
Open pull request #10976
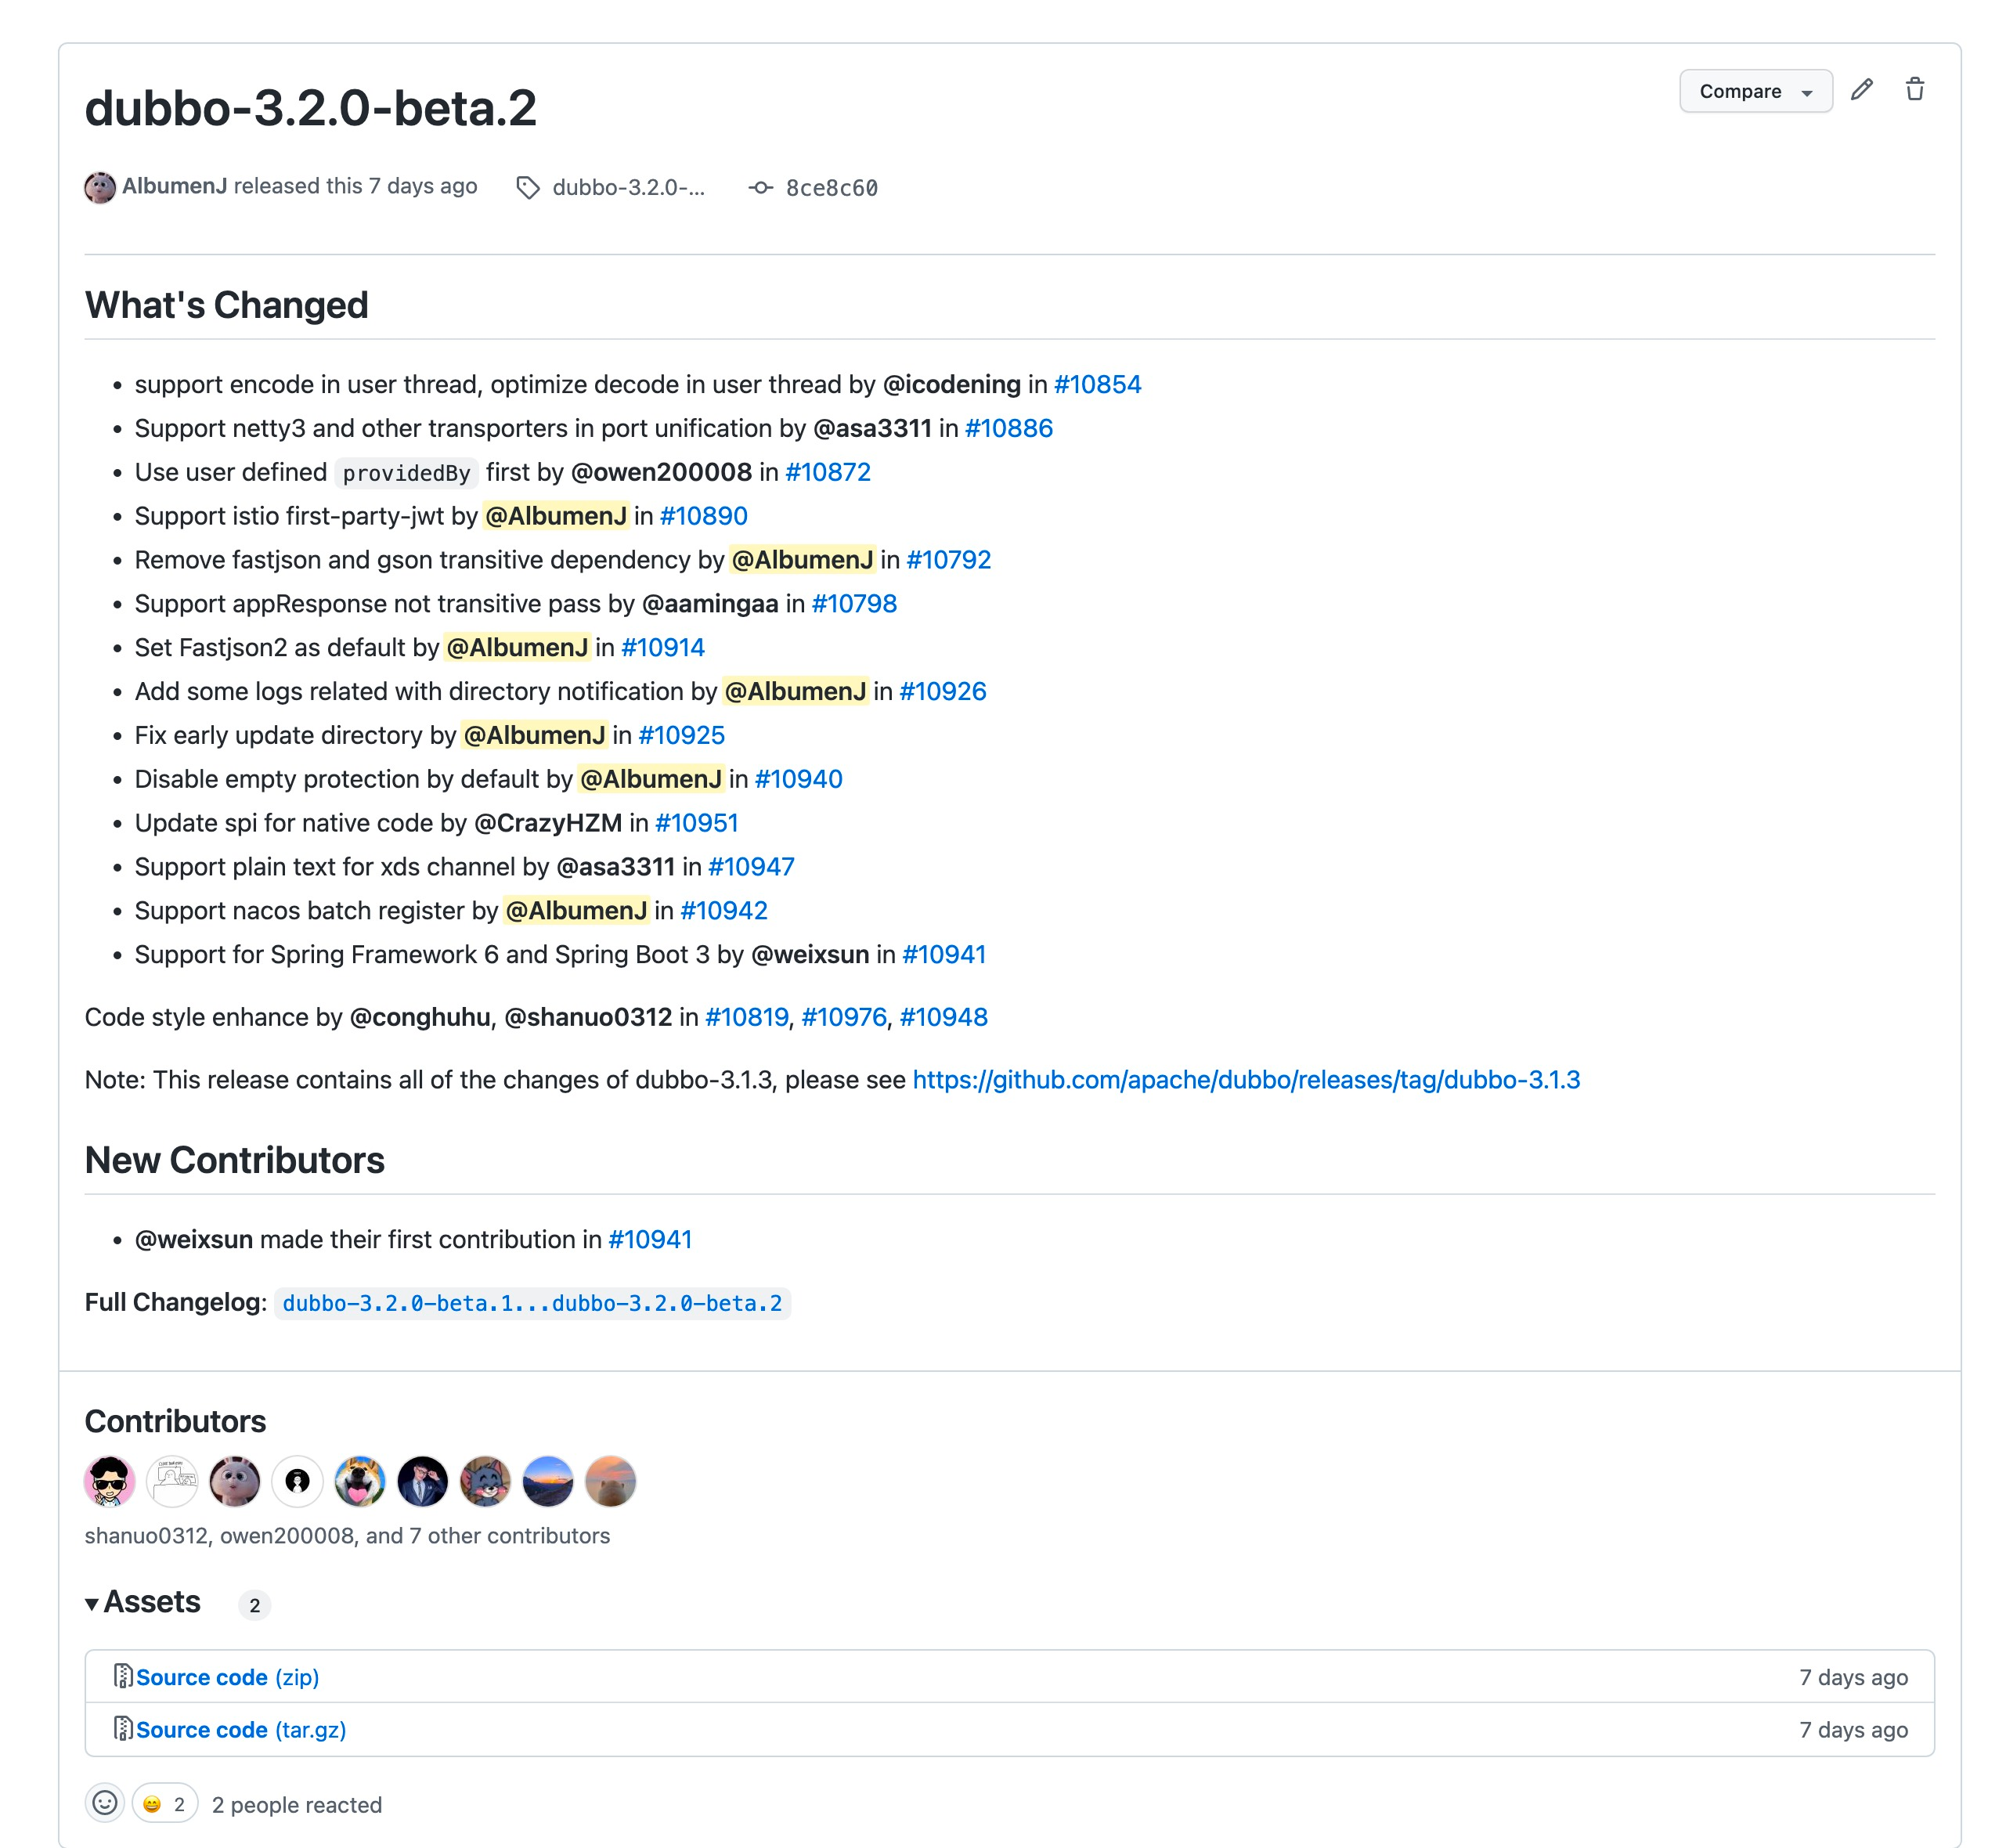(843, 1017)
